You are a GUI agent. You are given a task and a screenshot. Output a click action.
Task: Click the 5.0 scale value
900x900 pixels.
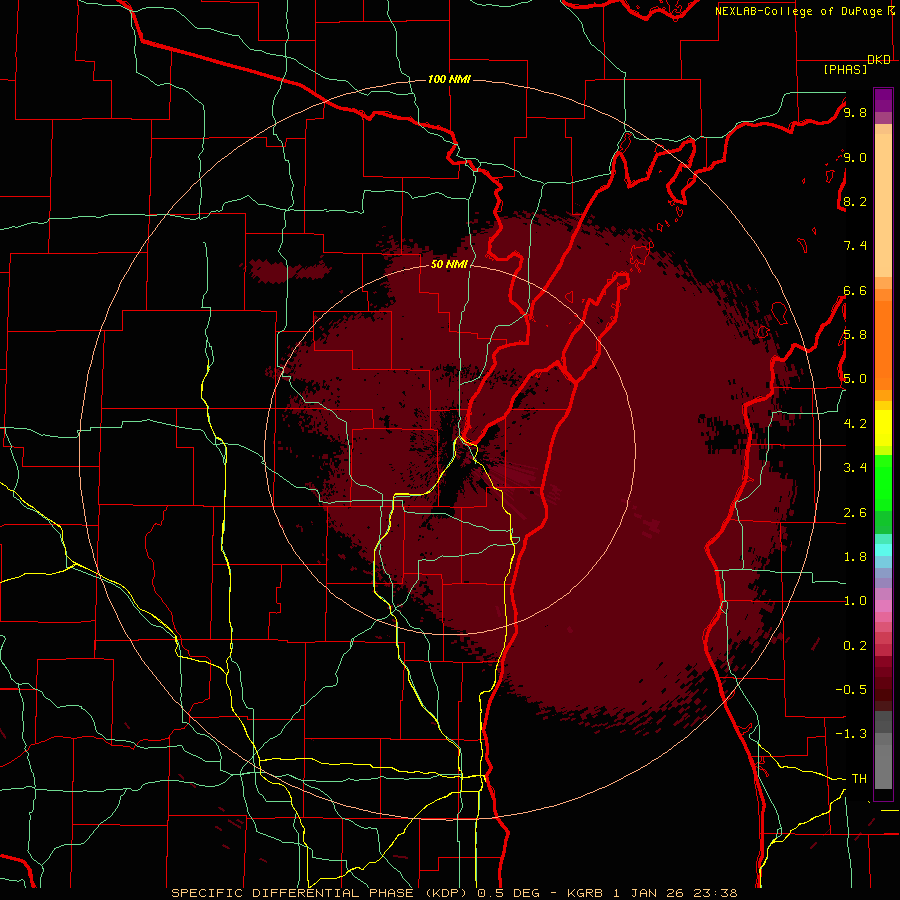tap(855, 379)
